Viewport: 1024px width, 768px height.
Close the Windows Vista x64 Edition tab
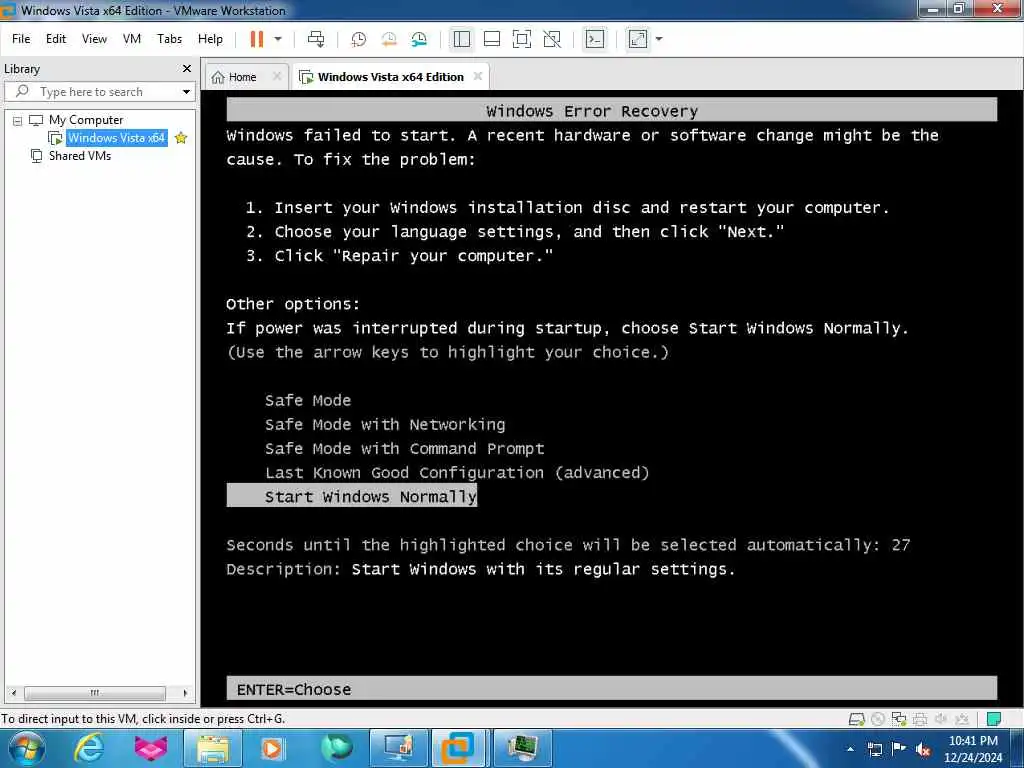coord(478,76)
